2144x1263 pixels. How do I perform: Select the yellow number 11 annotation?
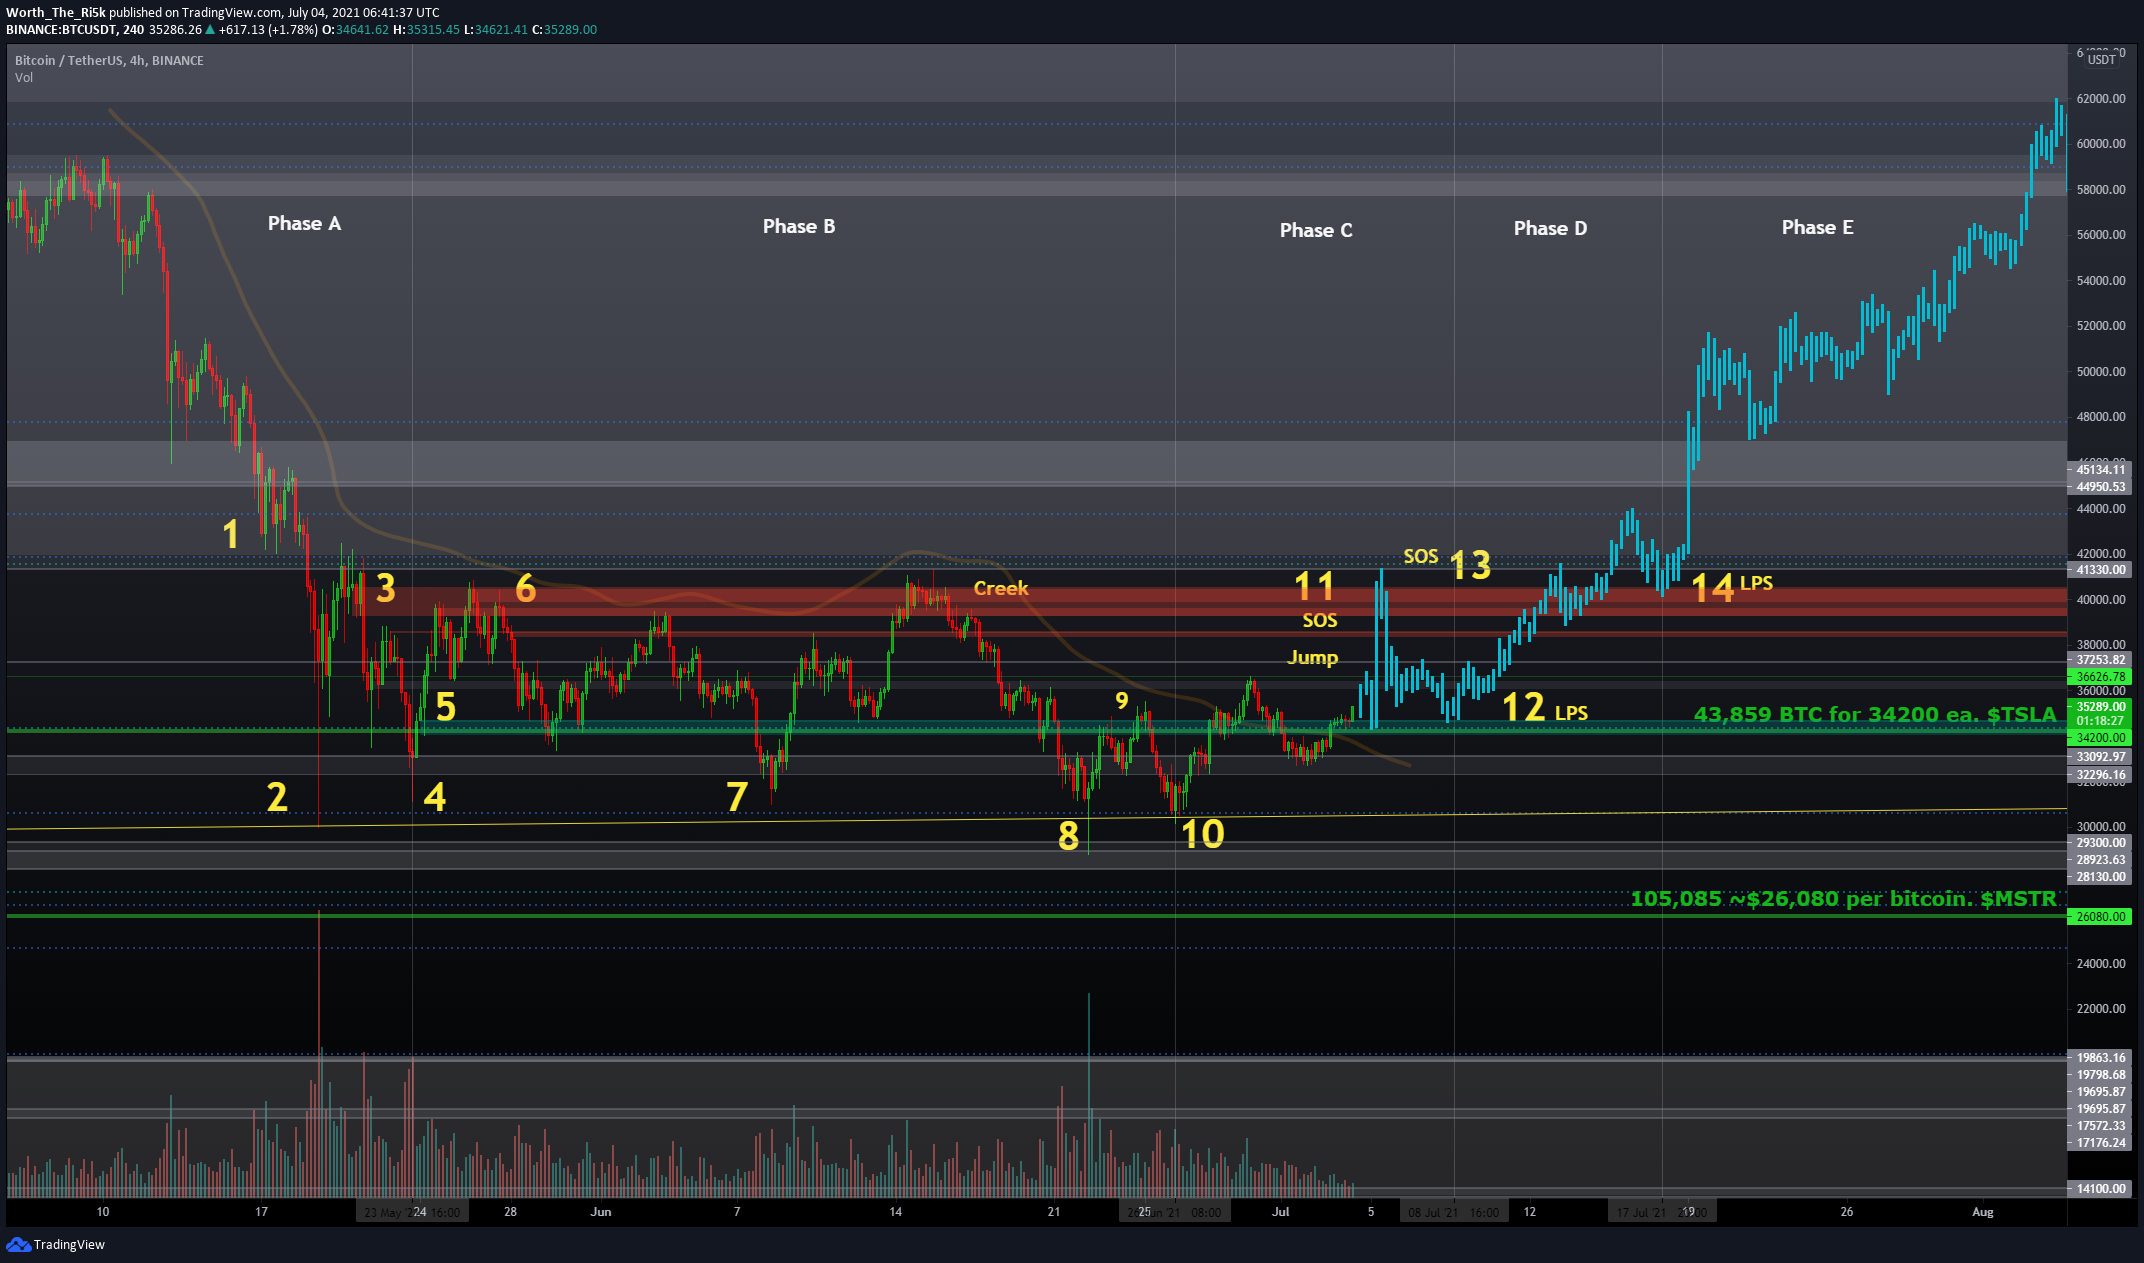tap(1314, 586)
